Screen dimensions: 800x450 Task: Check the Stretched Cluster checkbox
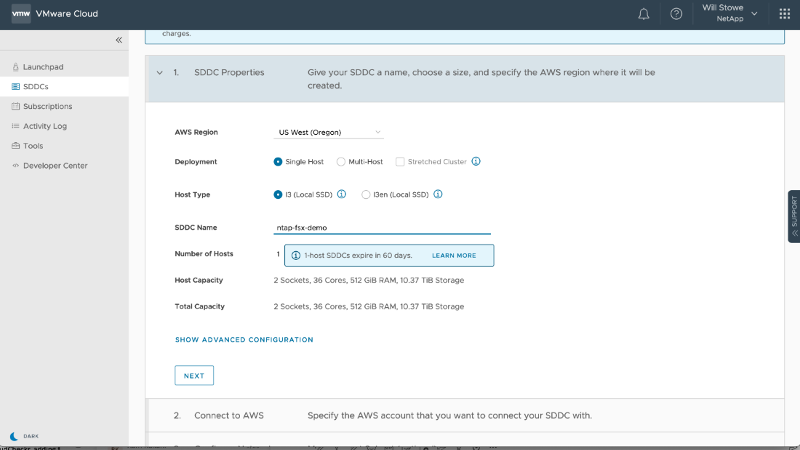click(x=400, y=161)
